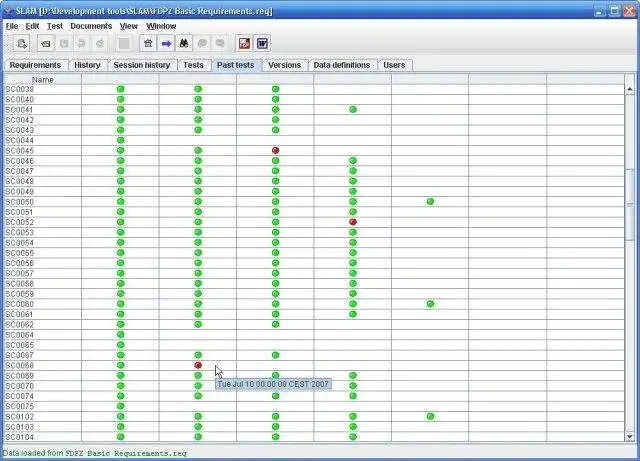
Task: Select the SC0055 row name
Action: 20,253
